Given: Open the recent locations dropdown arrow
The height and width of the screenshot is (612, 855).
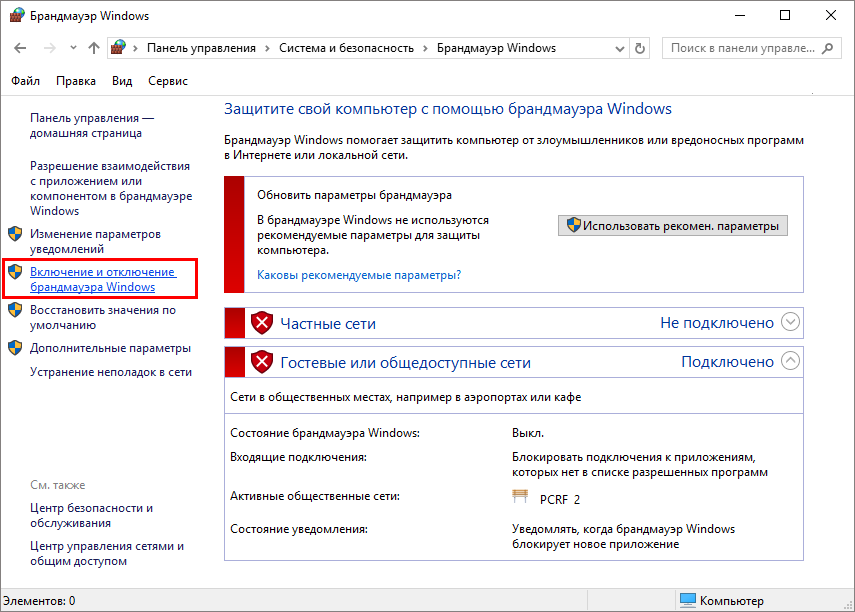Looking at the screenshot, I should click(72, 48).
